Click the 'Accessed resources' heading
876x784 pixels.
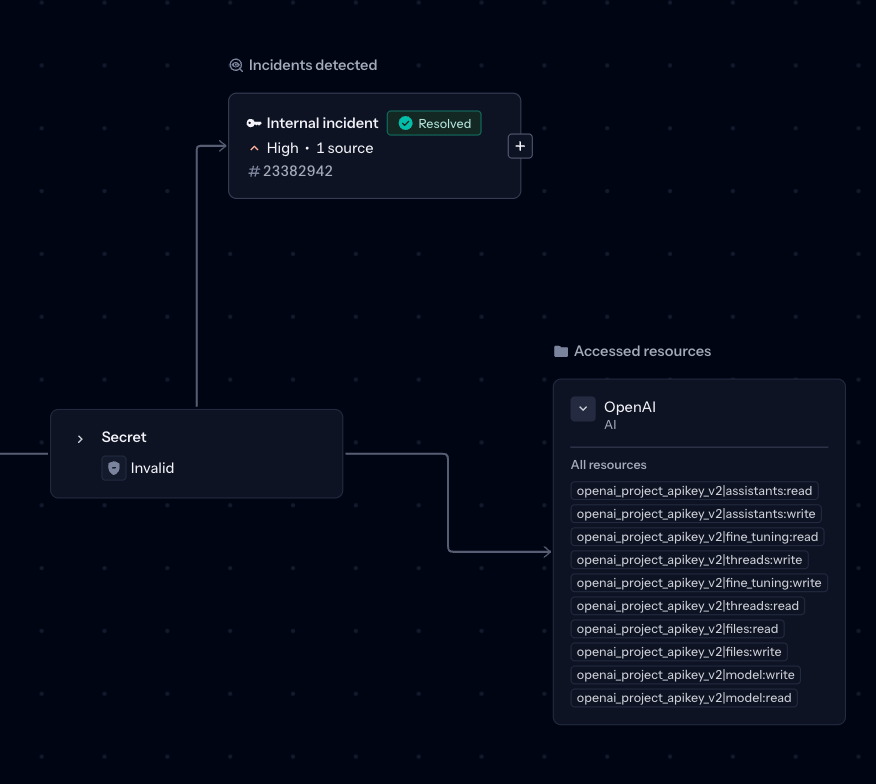pos(642,351)
